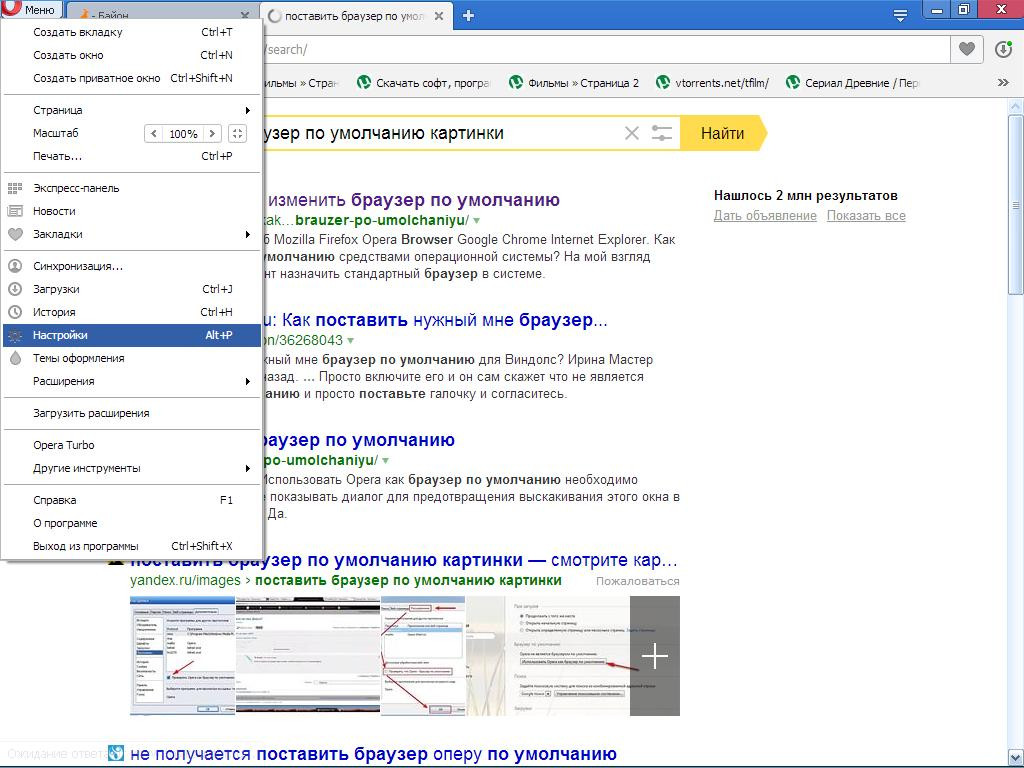The image size is (1024, 768).
Task: Click the Opera Меню button
Action: click(x=31, y=10)
